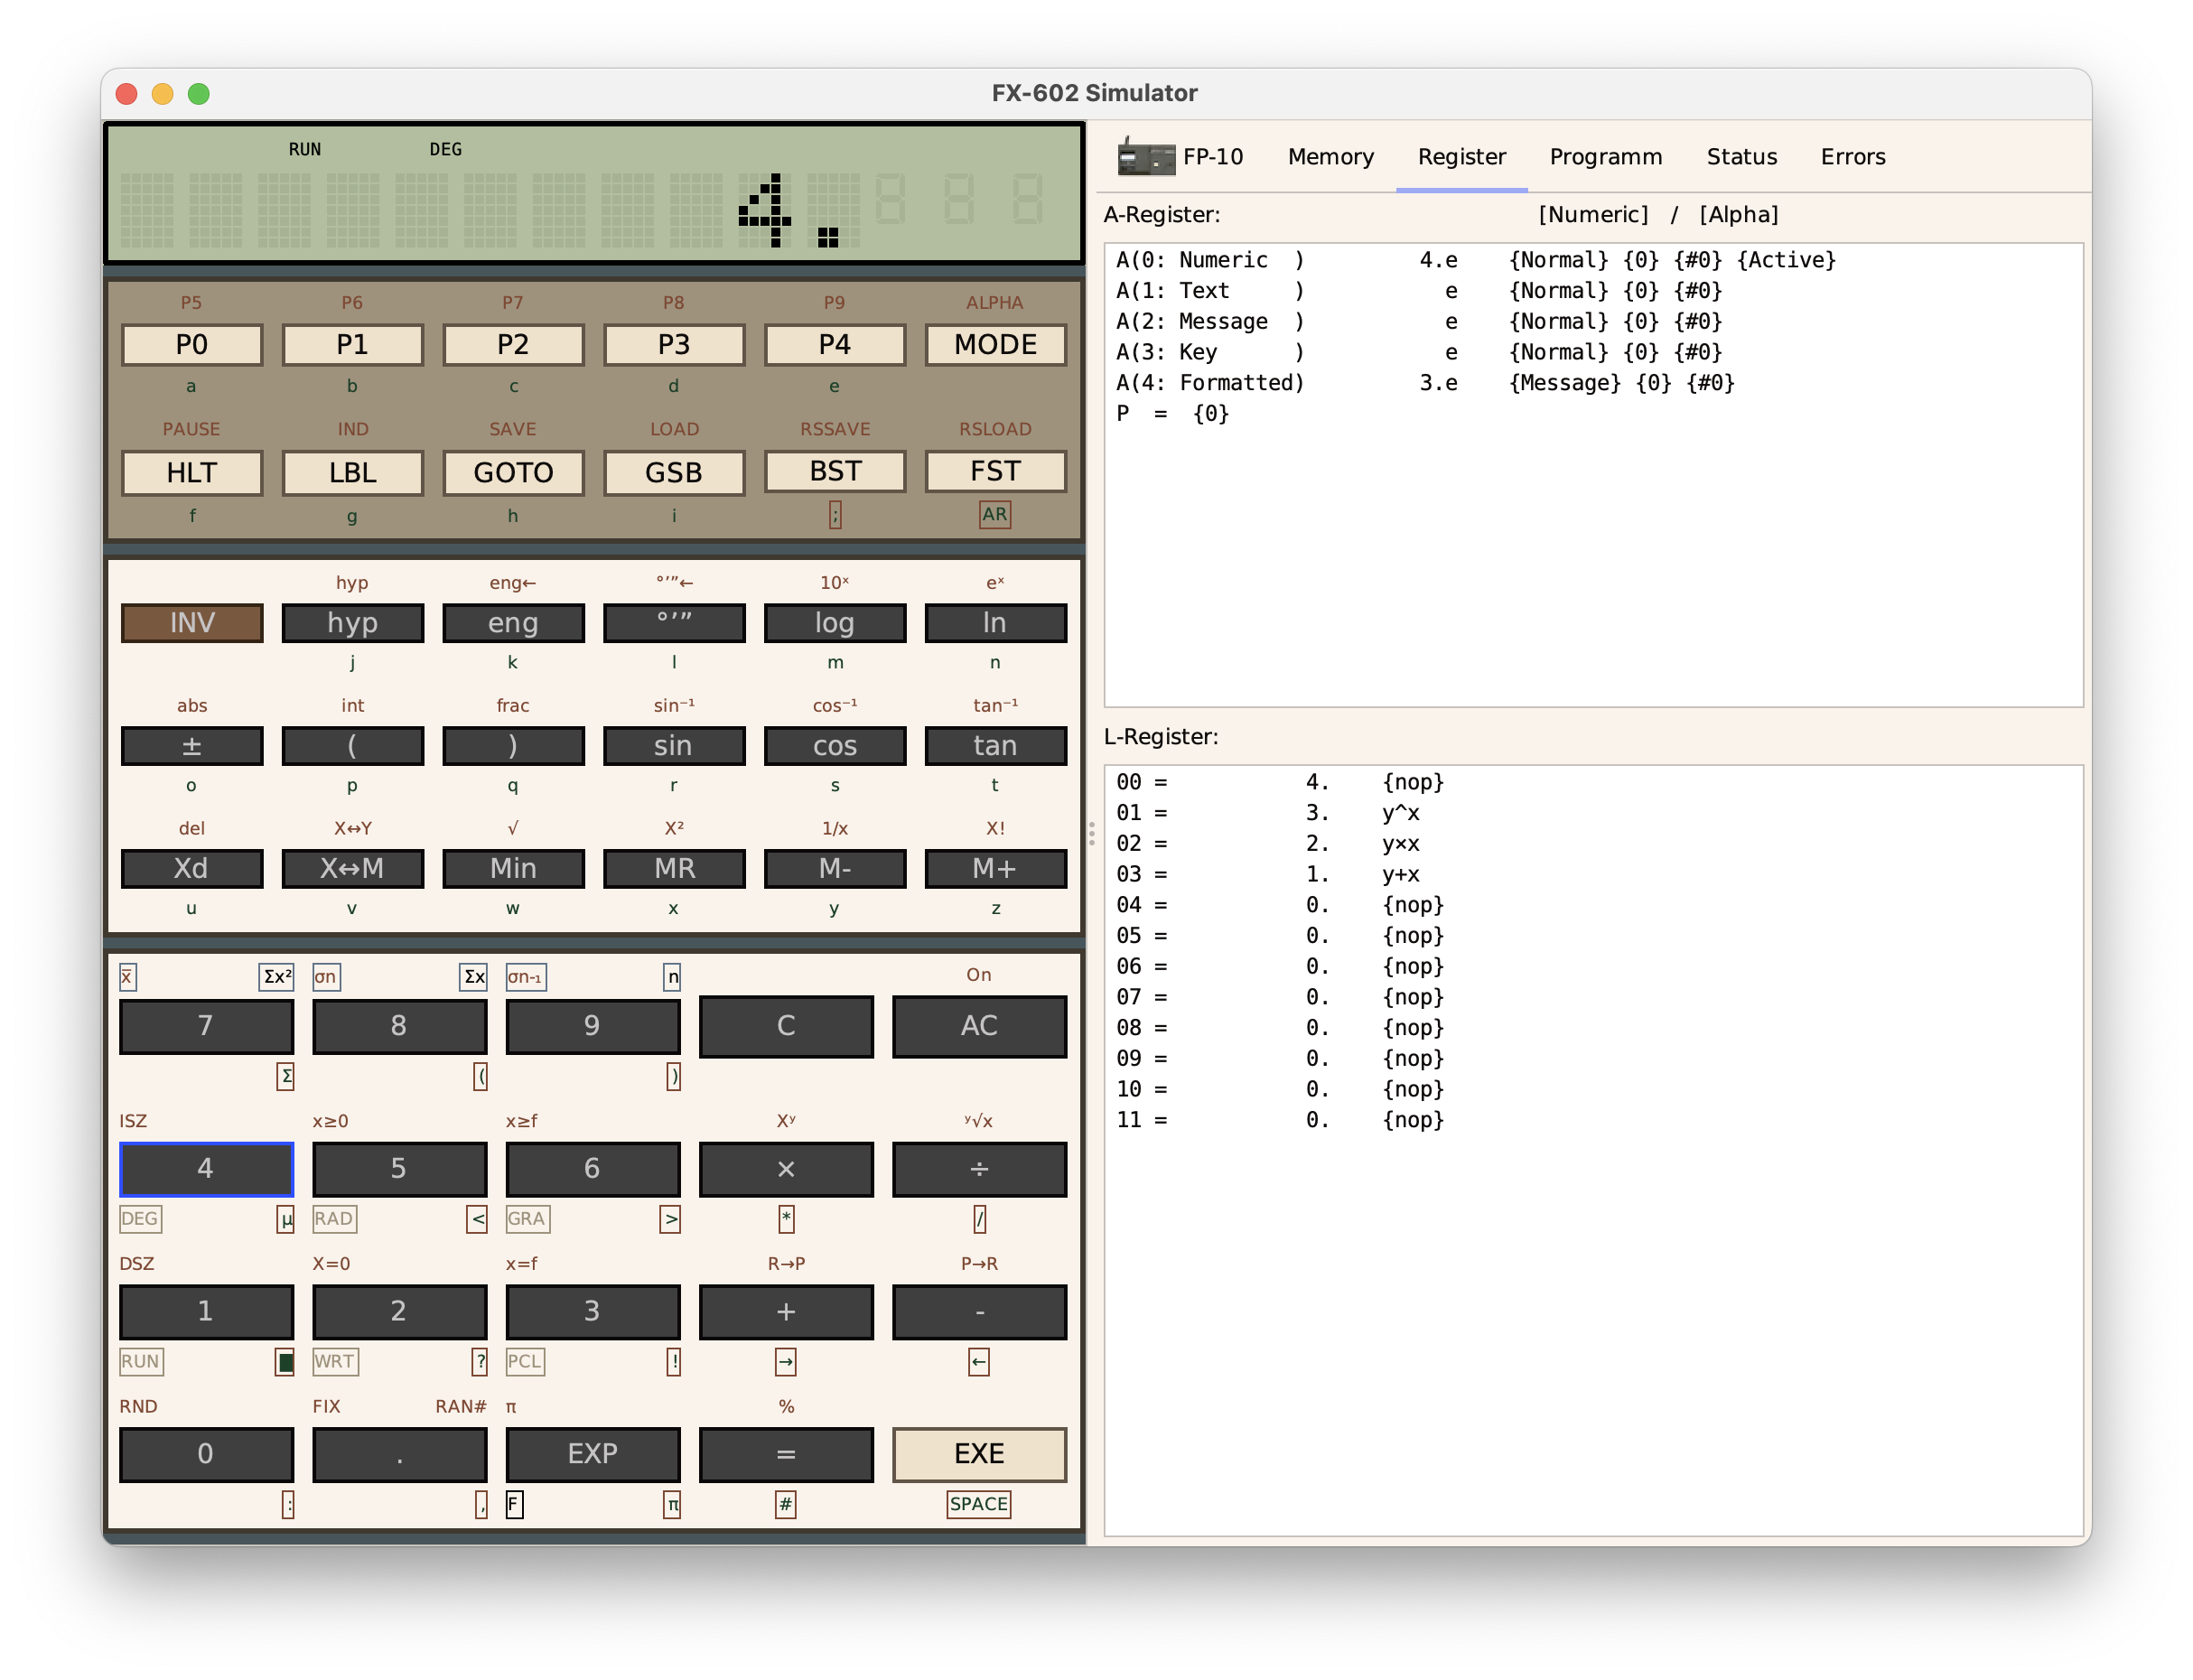Viewport: 2193px width, 1680px height.
Task: Open the Programm tab
Action: pos(1605,157)
